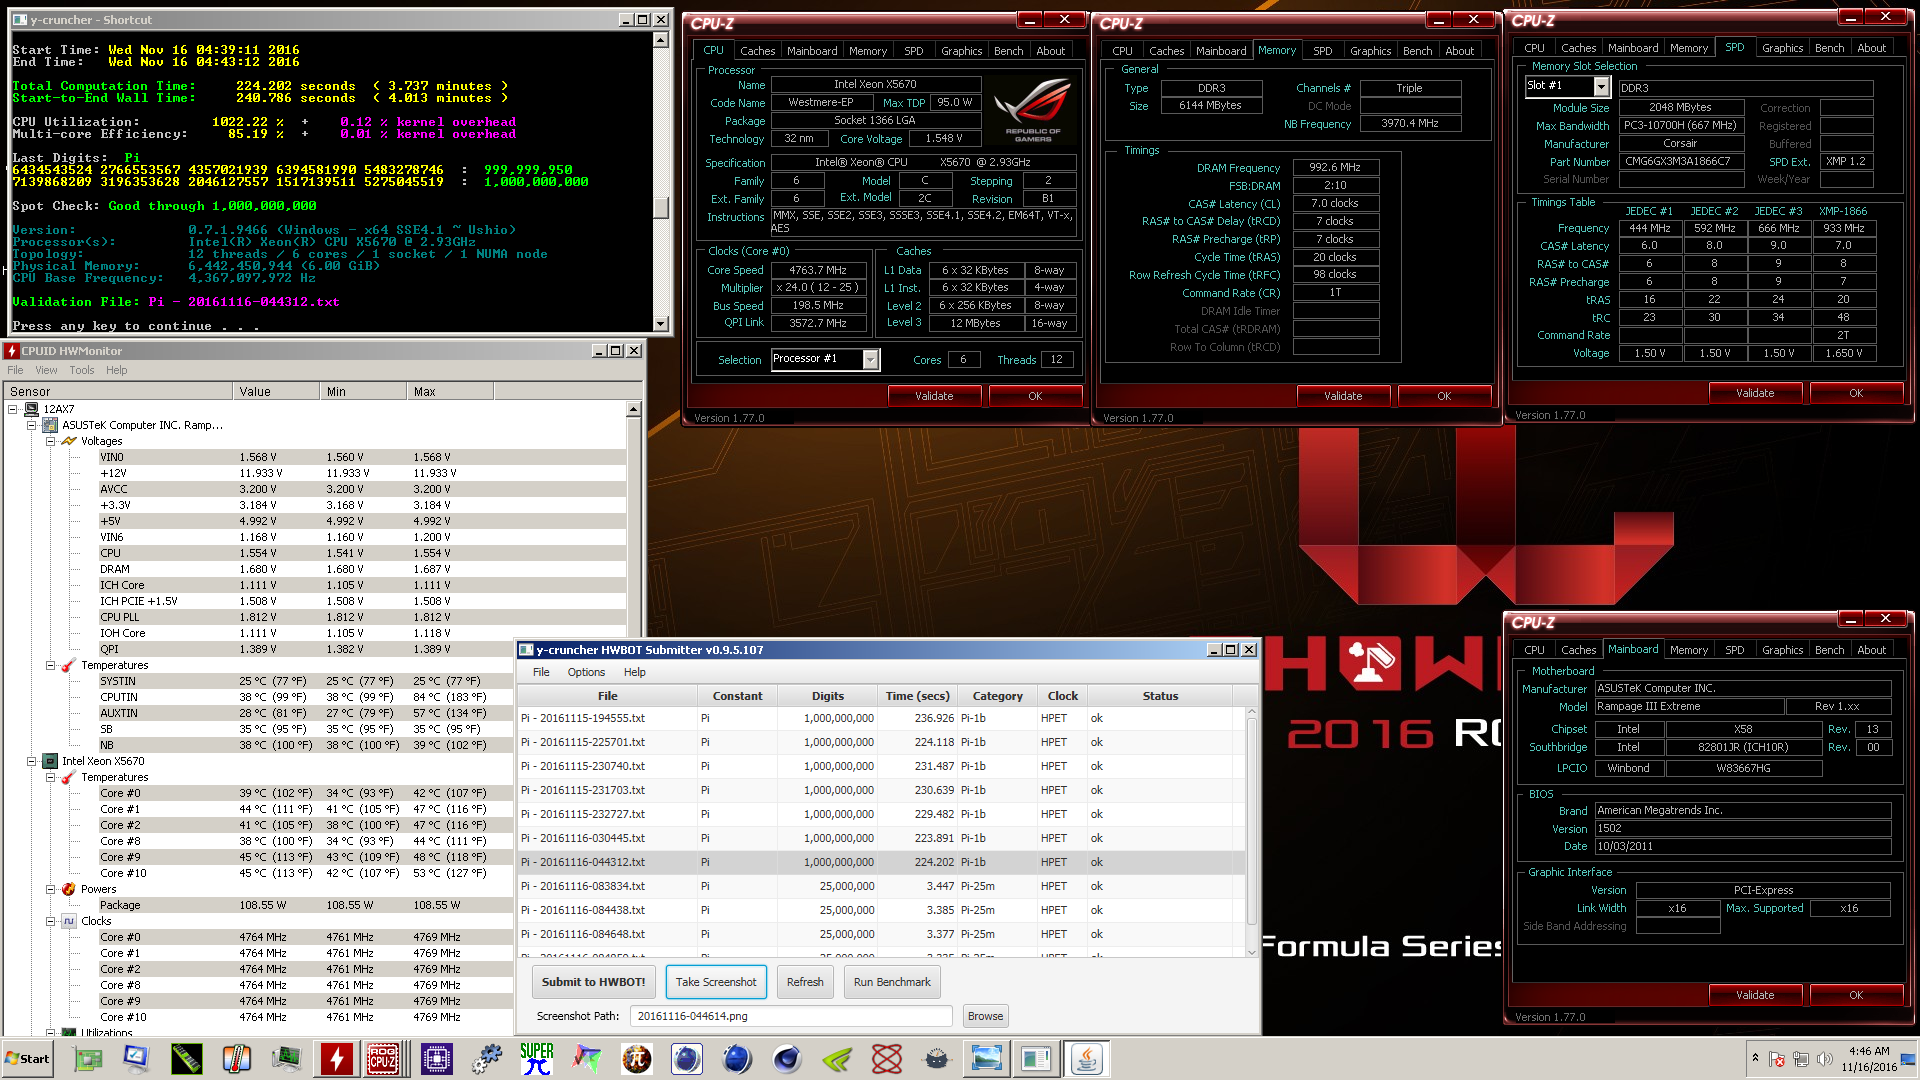Click the green RAM stick taskbar icon
1920x1080 pixels.
point(187,1059)
